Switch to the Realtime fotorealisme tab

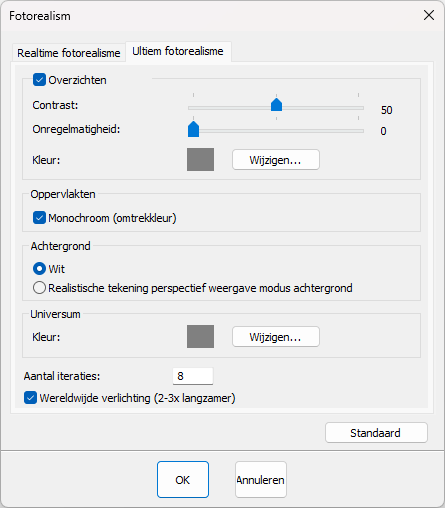tap(69, 53)
